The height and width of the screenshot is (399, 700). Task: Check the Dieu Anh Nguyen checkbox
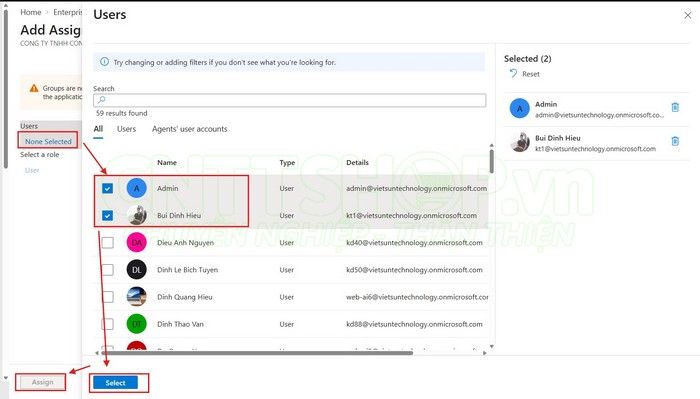(108, 243)
